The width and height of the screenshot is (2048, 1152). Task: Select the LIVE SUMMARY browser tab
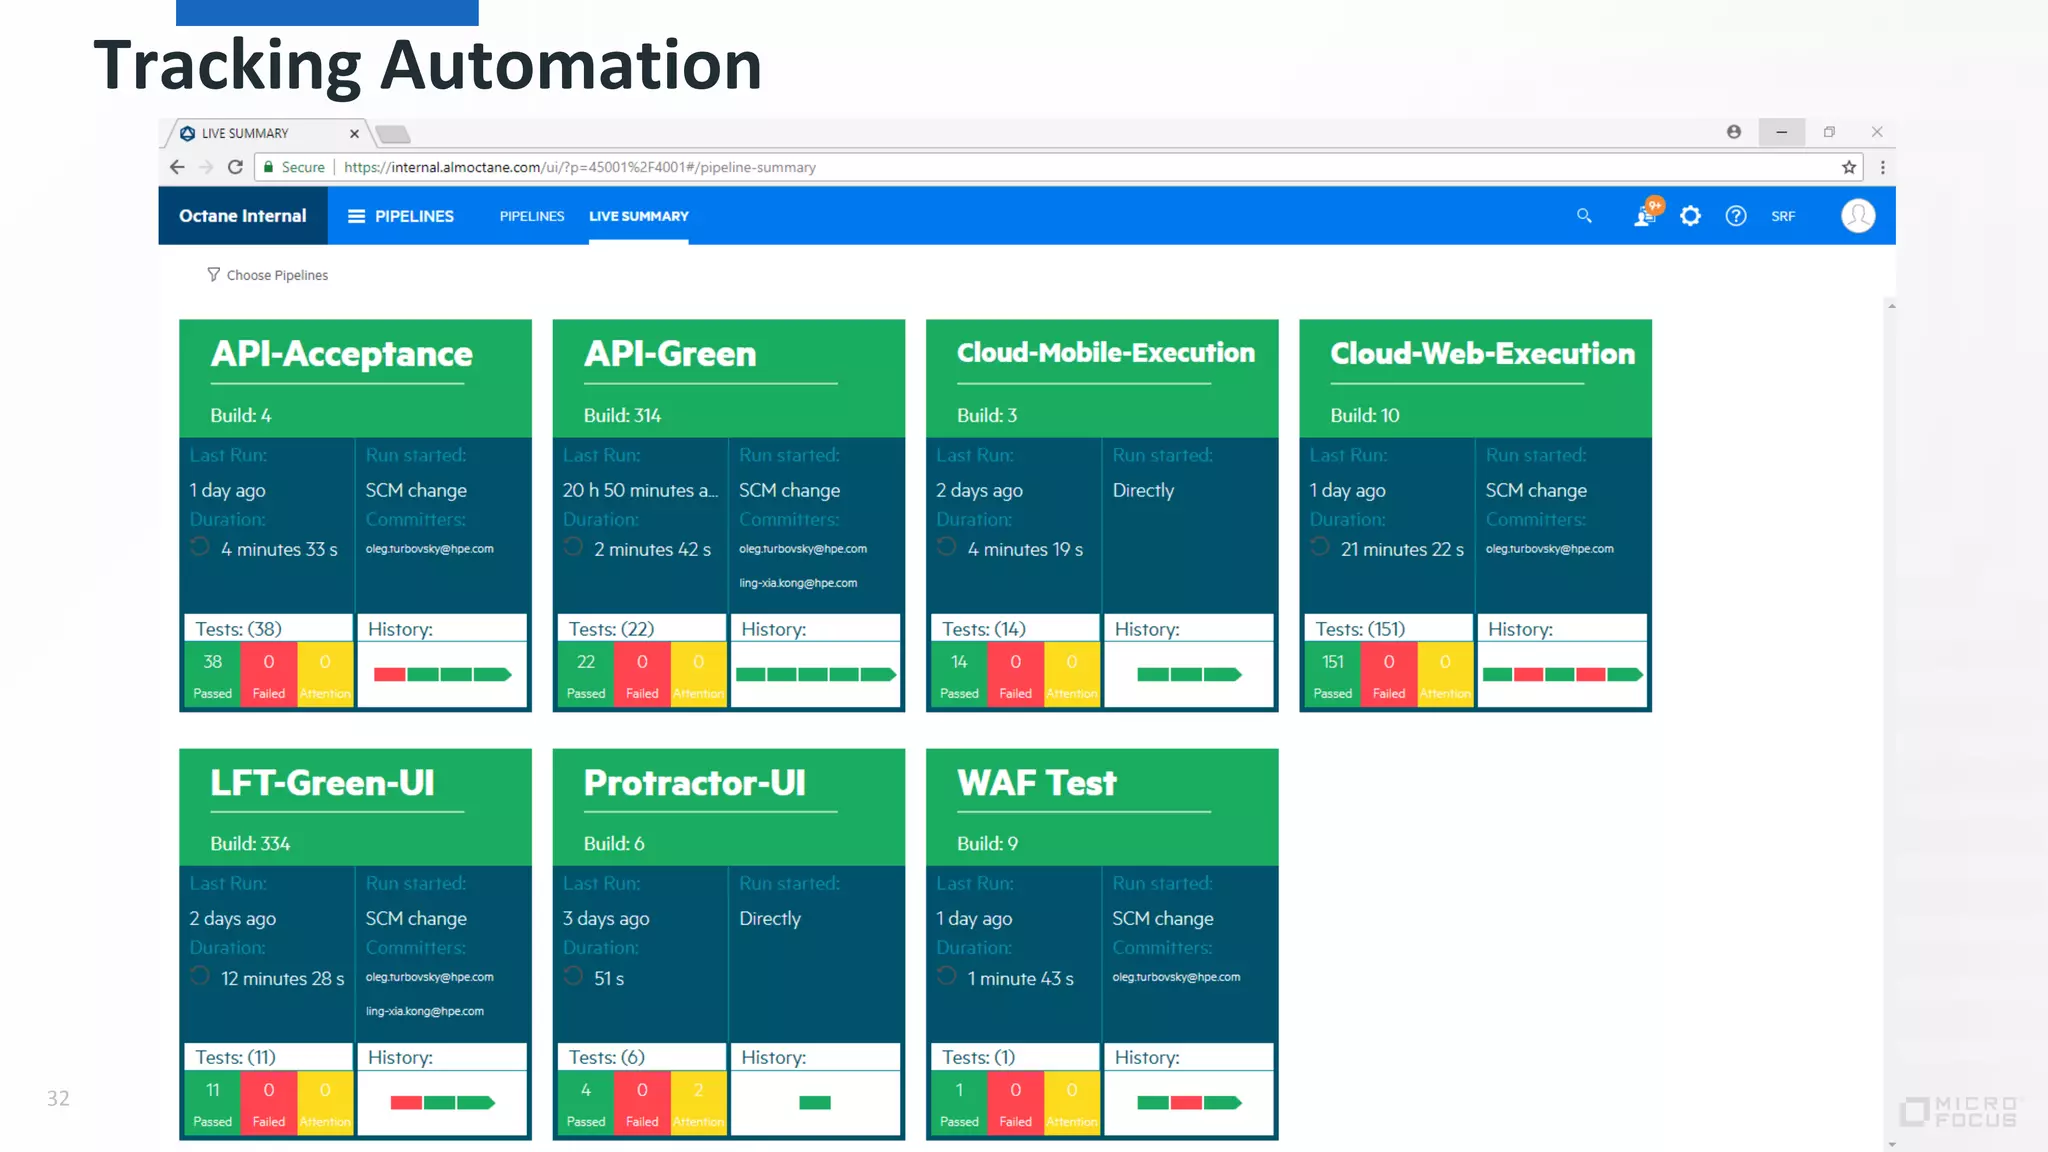[x=267, y=133]
